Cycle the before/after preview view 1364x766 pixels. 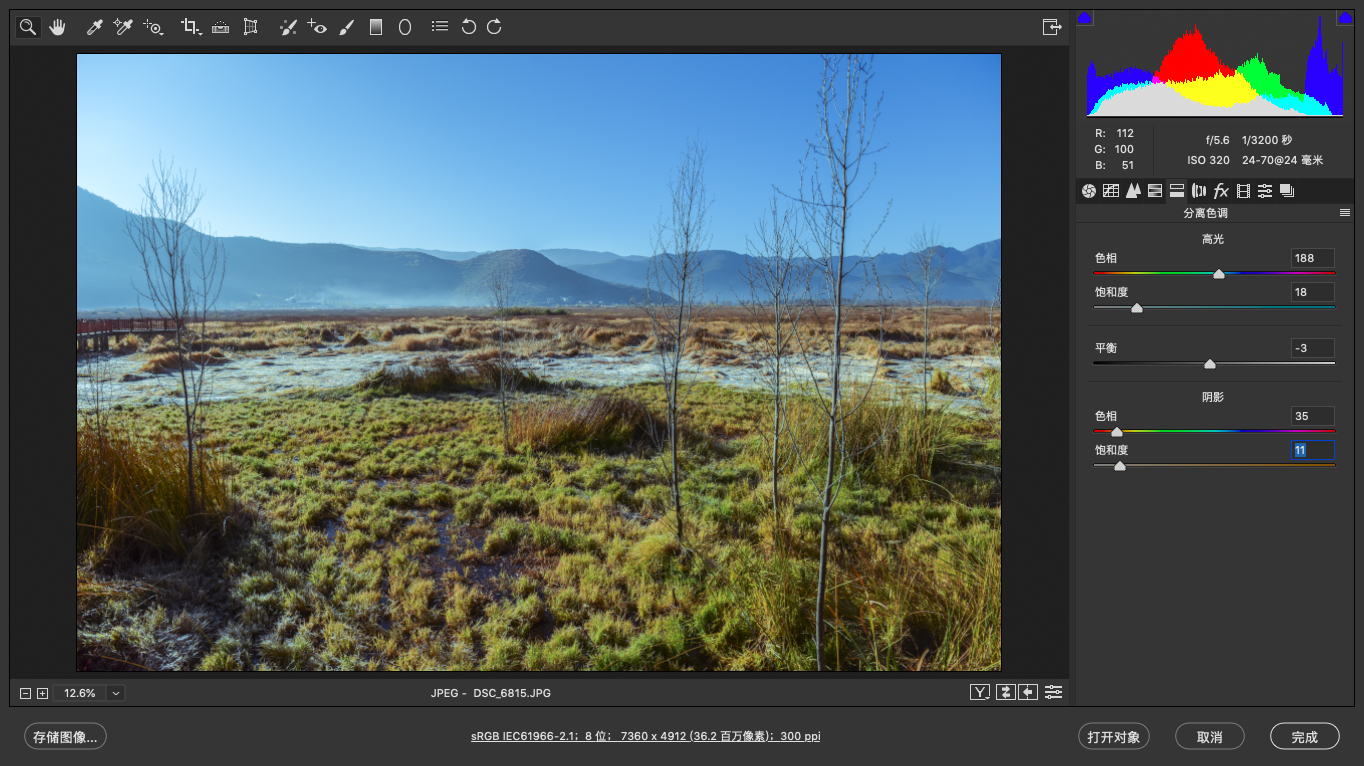(981, 692)
